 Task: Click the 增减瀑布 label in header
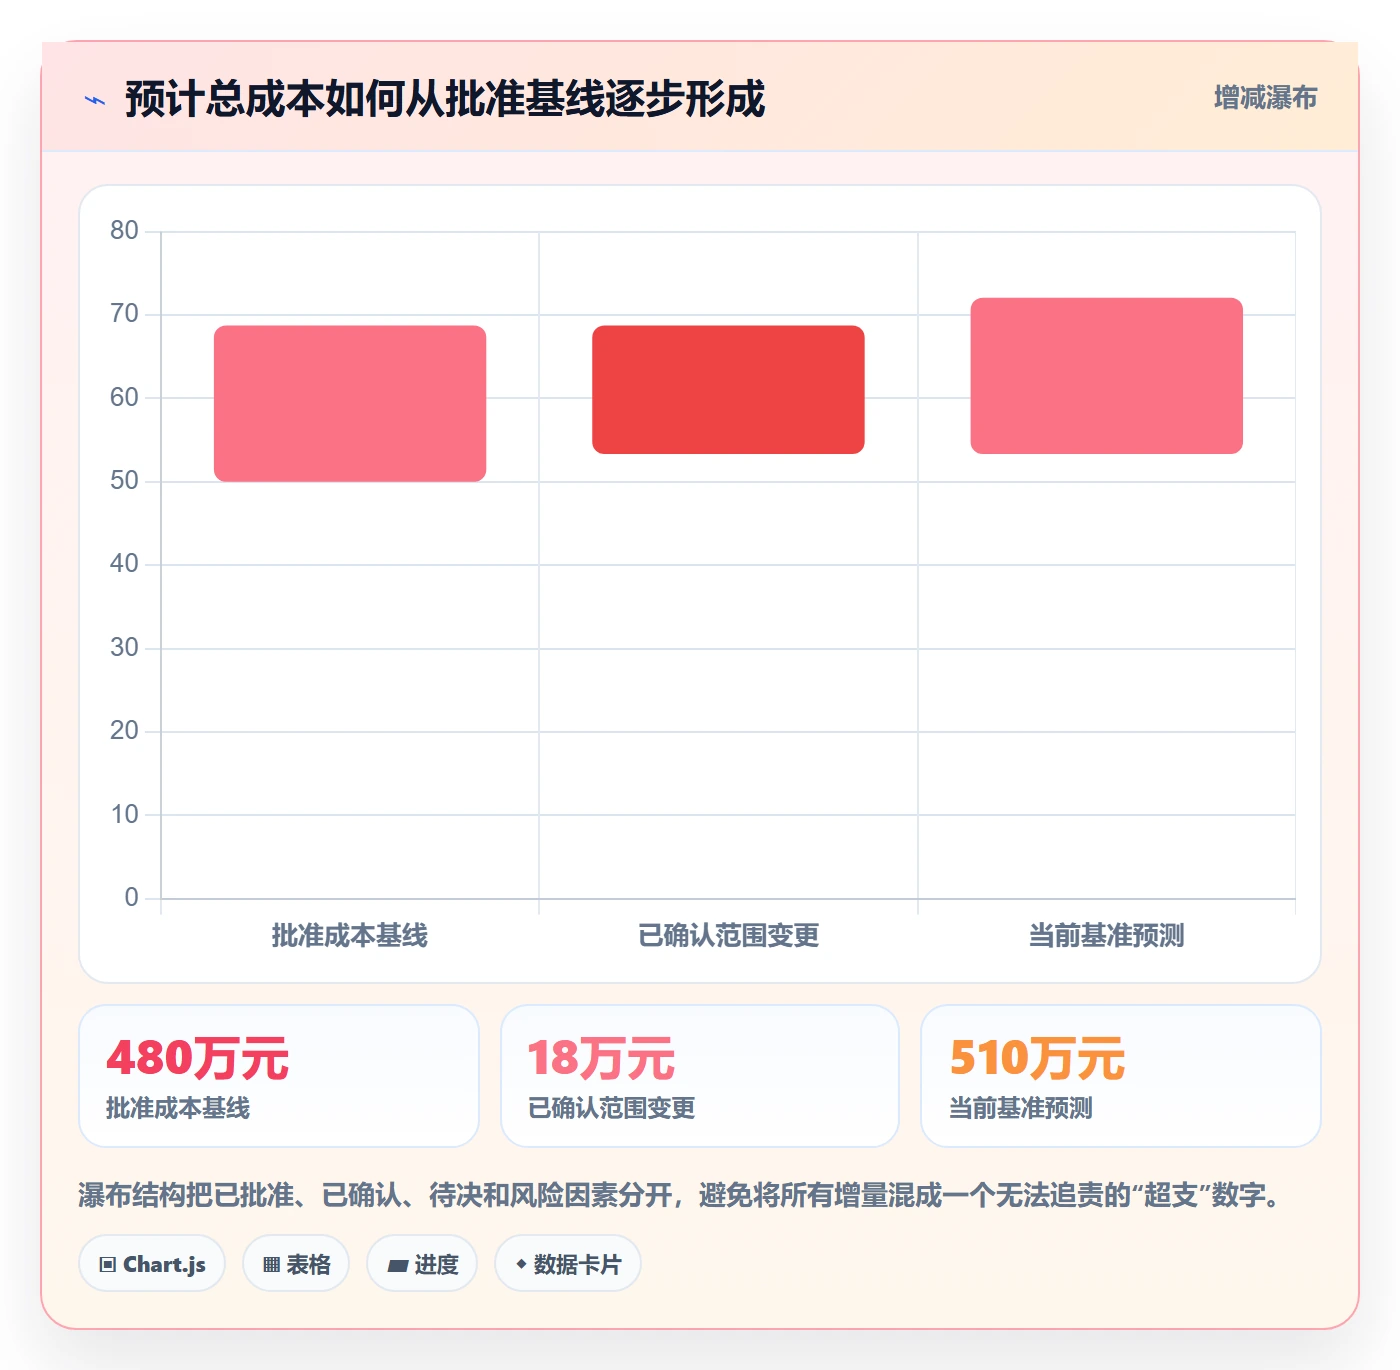coord(1265,98)
